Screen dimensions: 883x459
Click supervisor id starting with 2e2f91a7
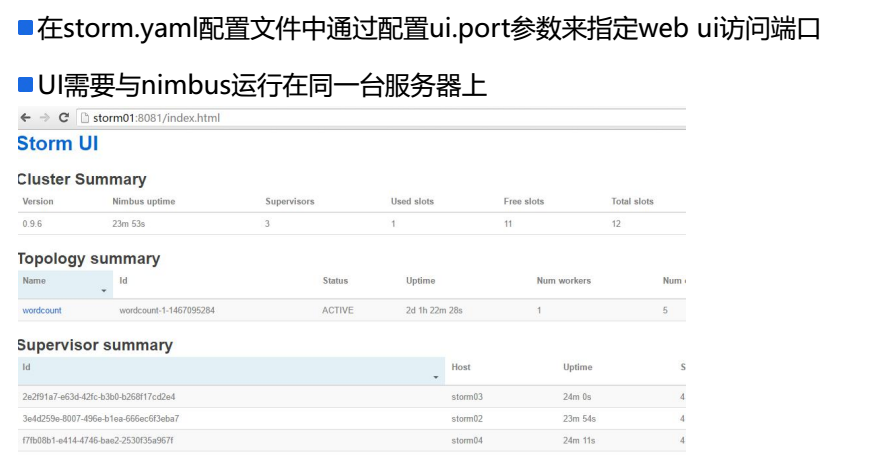[x=99, y=396]
